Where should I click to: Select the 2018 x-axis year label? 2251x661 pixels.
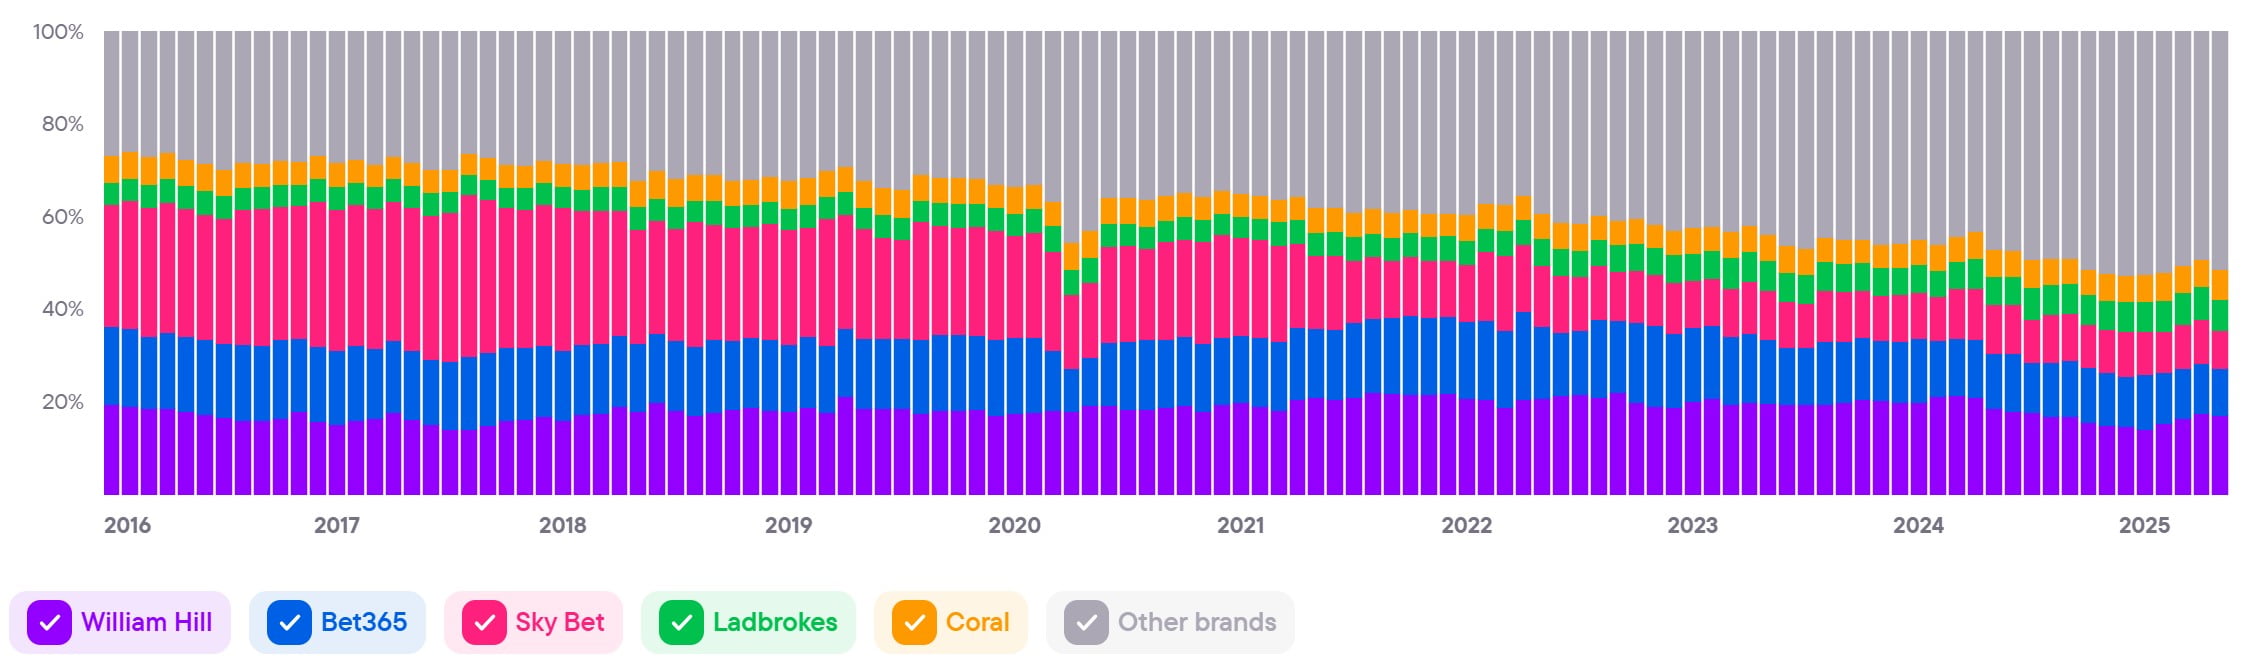pos(562,525)
